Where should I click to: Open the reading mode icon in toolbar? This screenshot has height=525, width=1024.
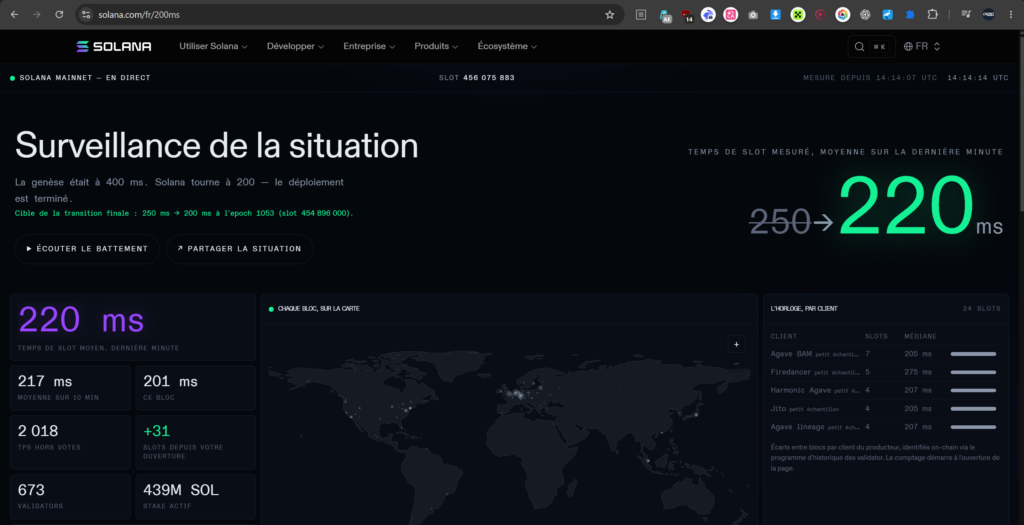click(x=641, y=14)
